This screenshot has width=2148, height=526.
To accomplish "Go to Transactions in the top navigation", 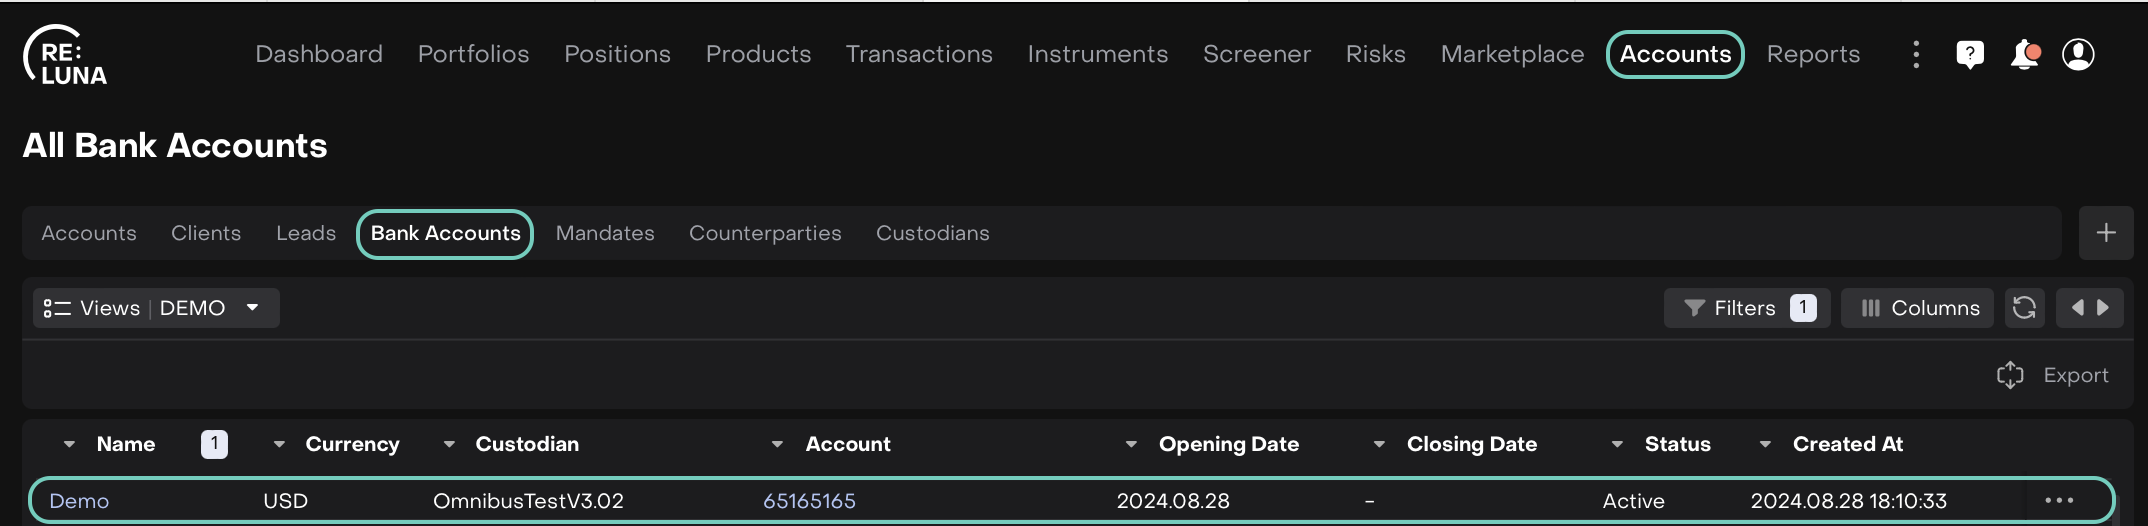I will click(x=918, y=54).
